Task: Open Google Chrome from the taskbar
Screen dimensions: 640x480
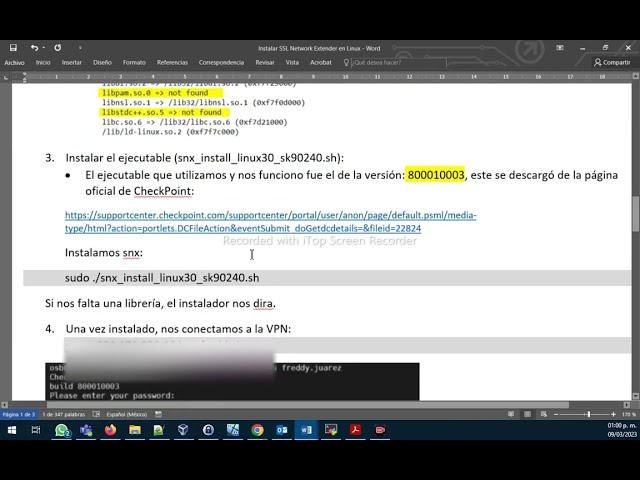Action: [x=257, y=430]
